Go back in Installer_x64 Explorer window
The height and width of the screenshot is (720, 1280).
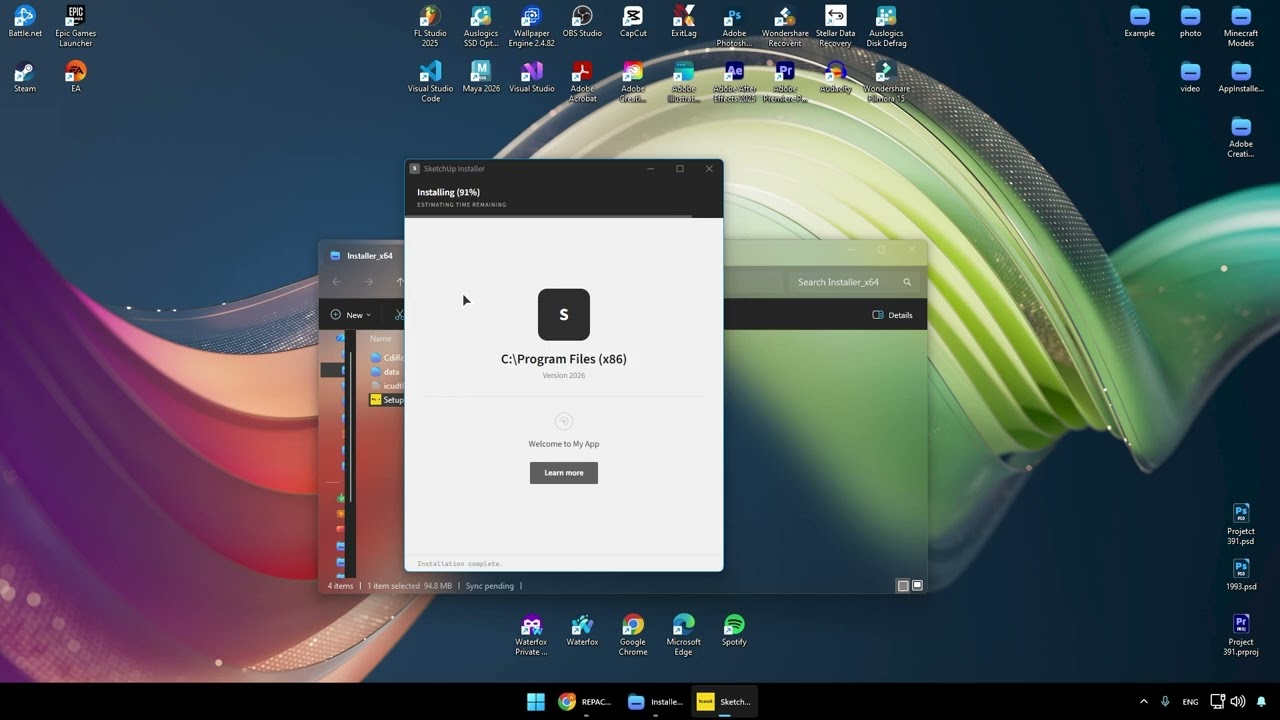(x=336, y=282)
